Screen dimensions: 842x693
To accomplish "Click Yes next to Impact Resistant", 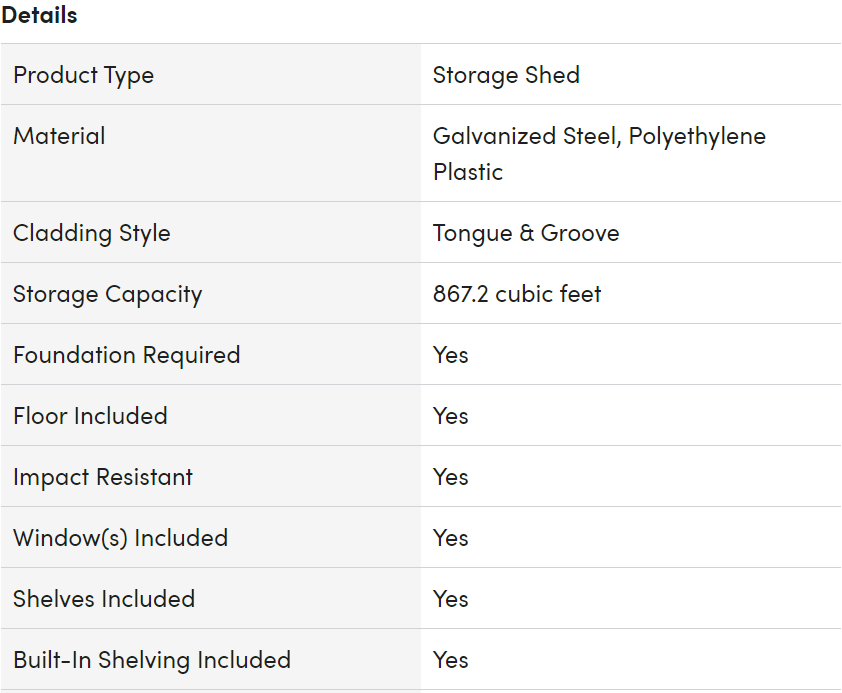I will coord(451,477).
